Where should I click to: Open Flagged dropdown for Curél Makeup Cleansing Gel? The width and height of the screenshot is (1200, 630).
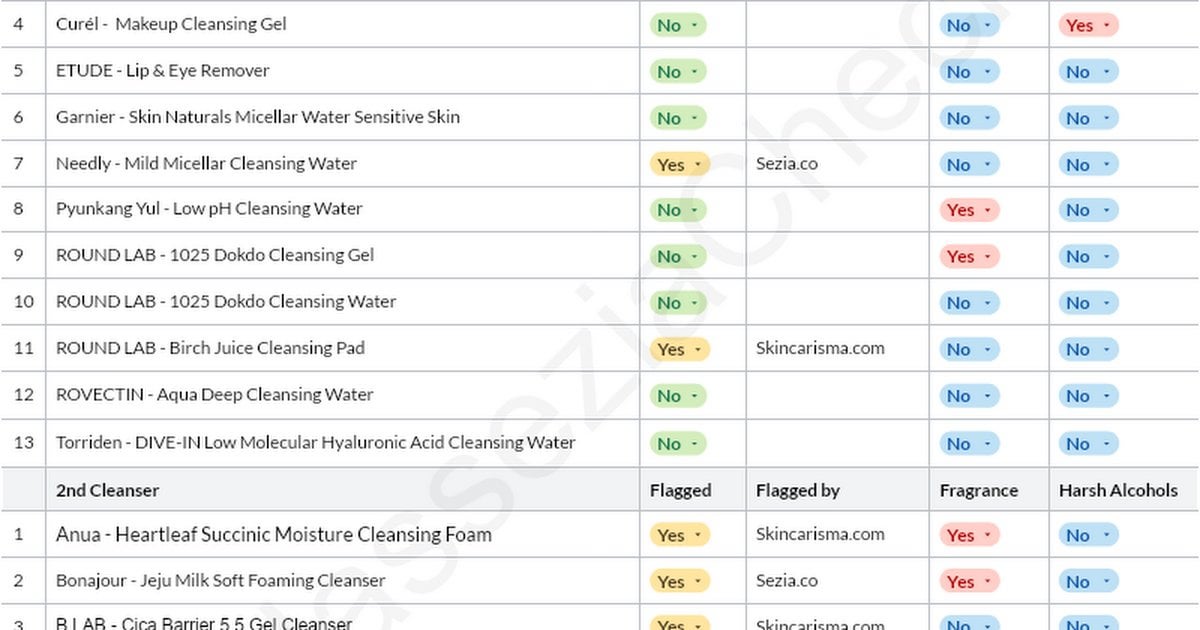pyautogui.click(x=678, y=25)
